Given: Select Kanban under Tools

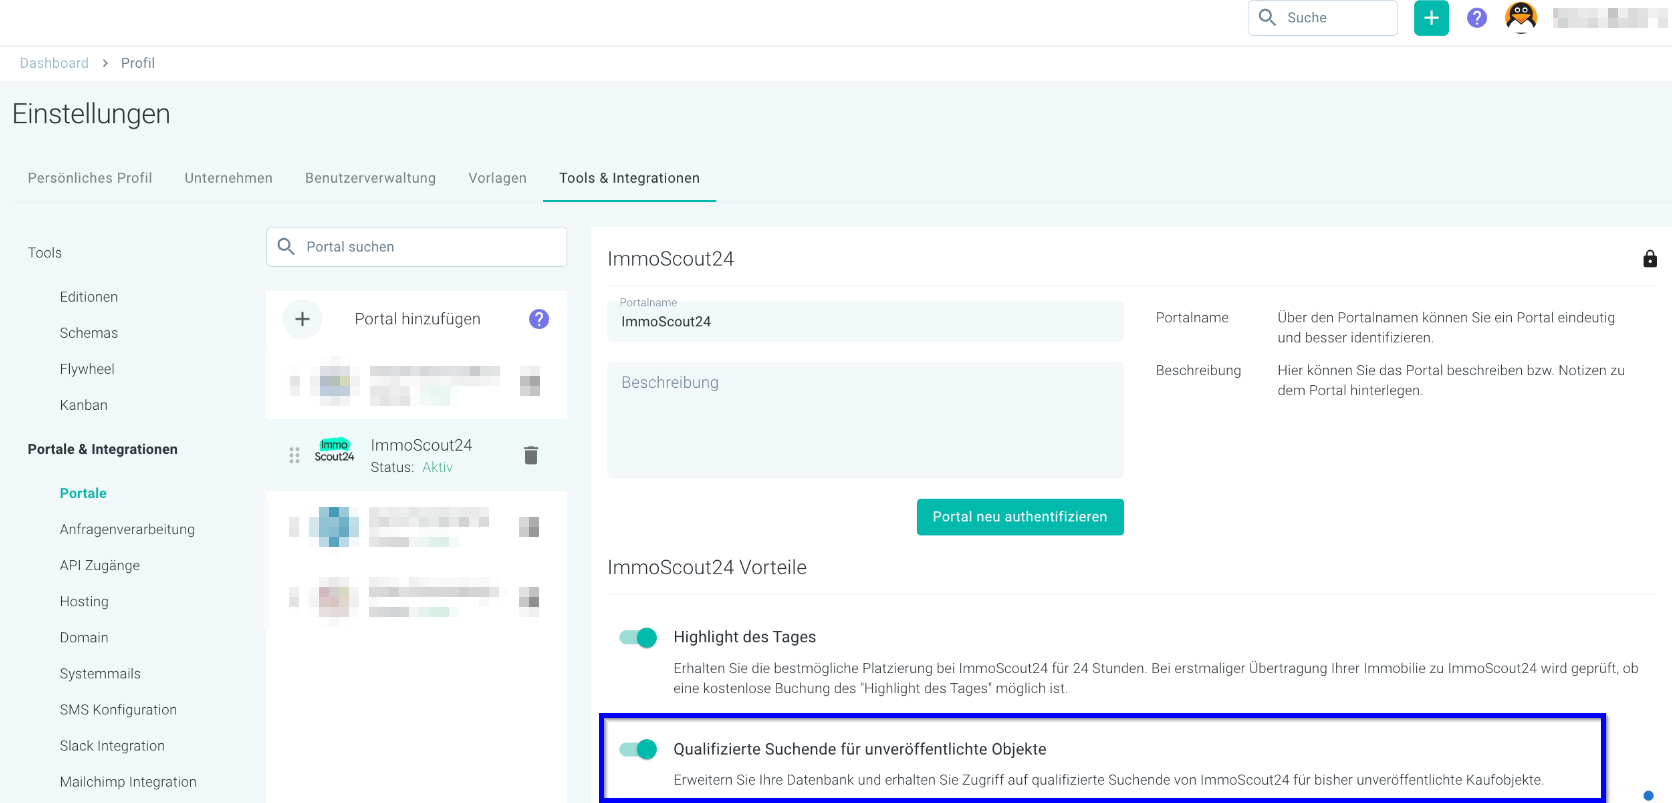Looking at the screenshot, I should click(84, 405).
